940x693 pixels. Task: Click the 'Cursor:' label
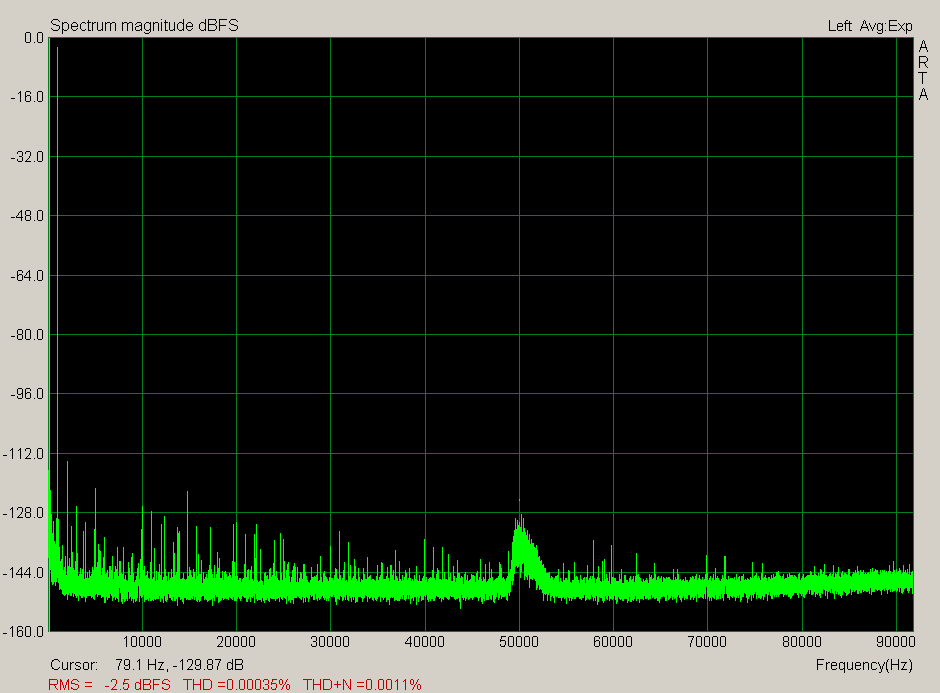[74, 665]
